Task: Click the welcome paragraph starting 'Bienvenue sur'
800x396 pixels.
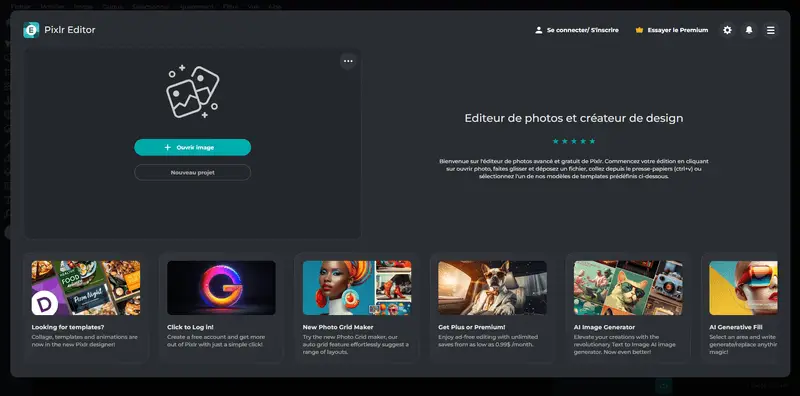Action: (x=573, y=169)
